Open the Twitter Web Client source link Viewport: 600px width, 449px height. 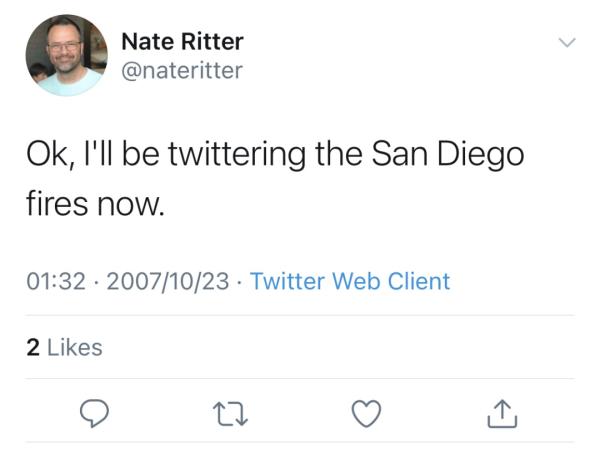[x=350, y=281]
